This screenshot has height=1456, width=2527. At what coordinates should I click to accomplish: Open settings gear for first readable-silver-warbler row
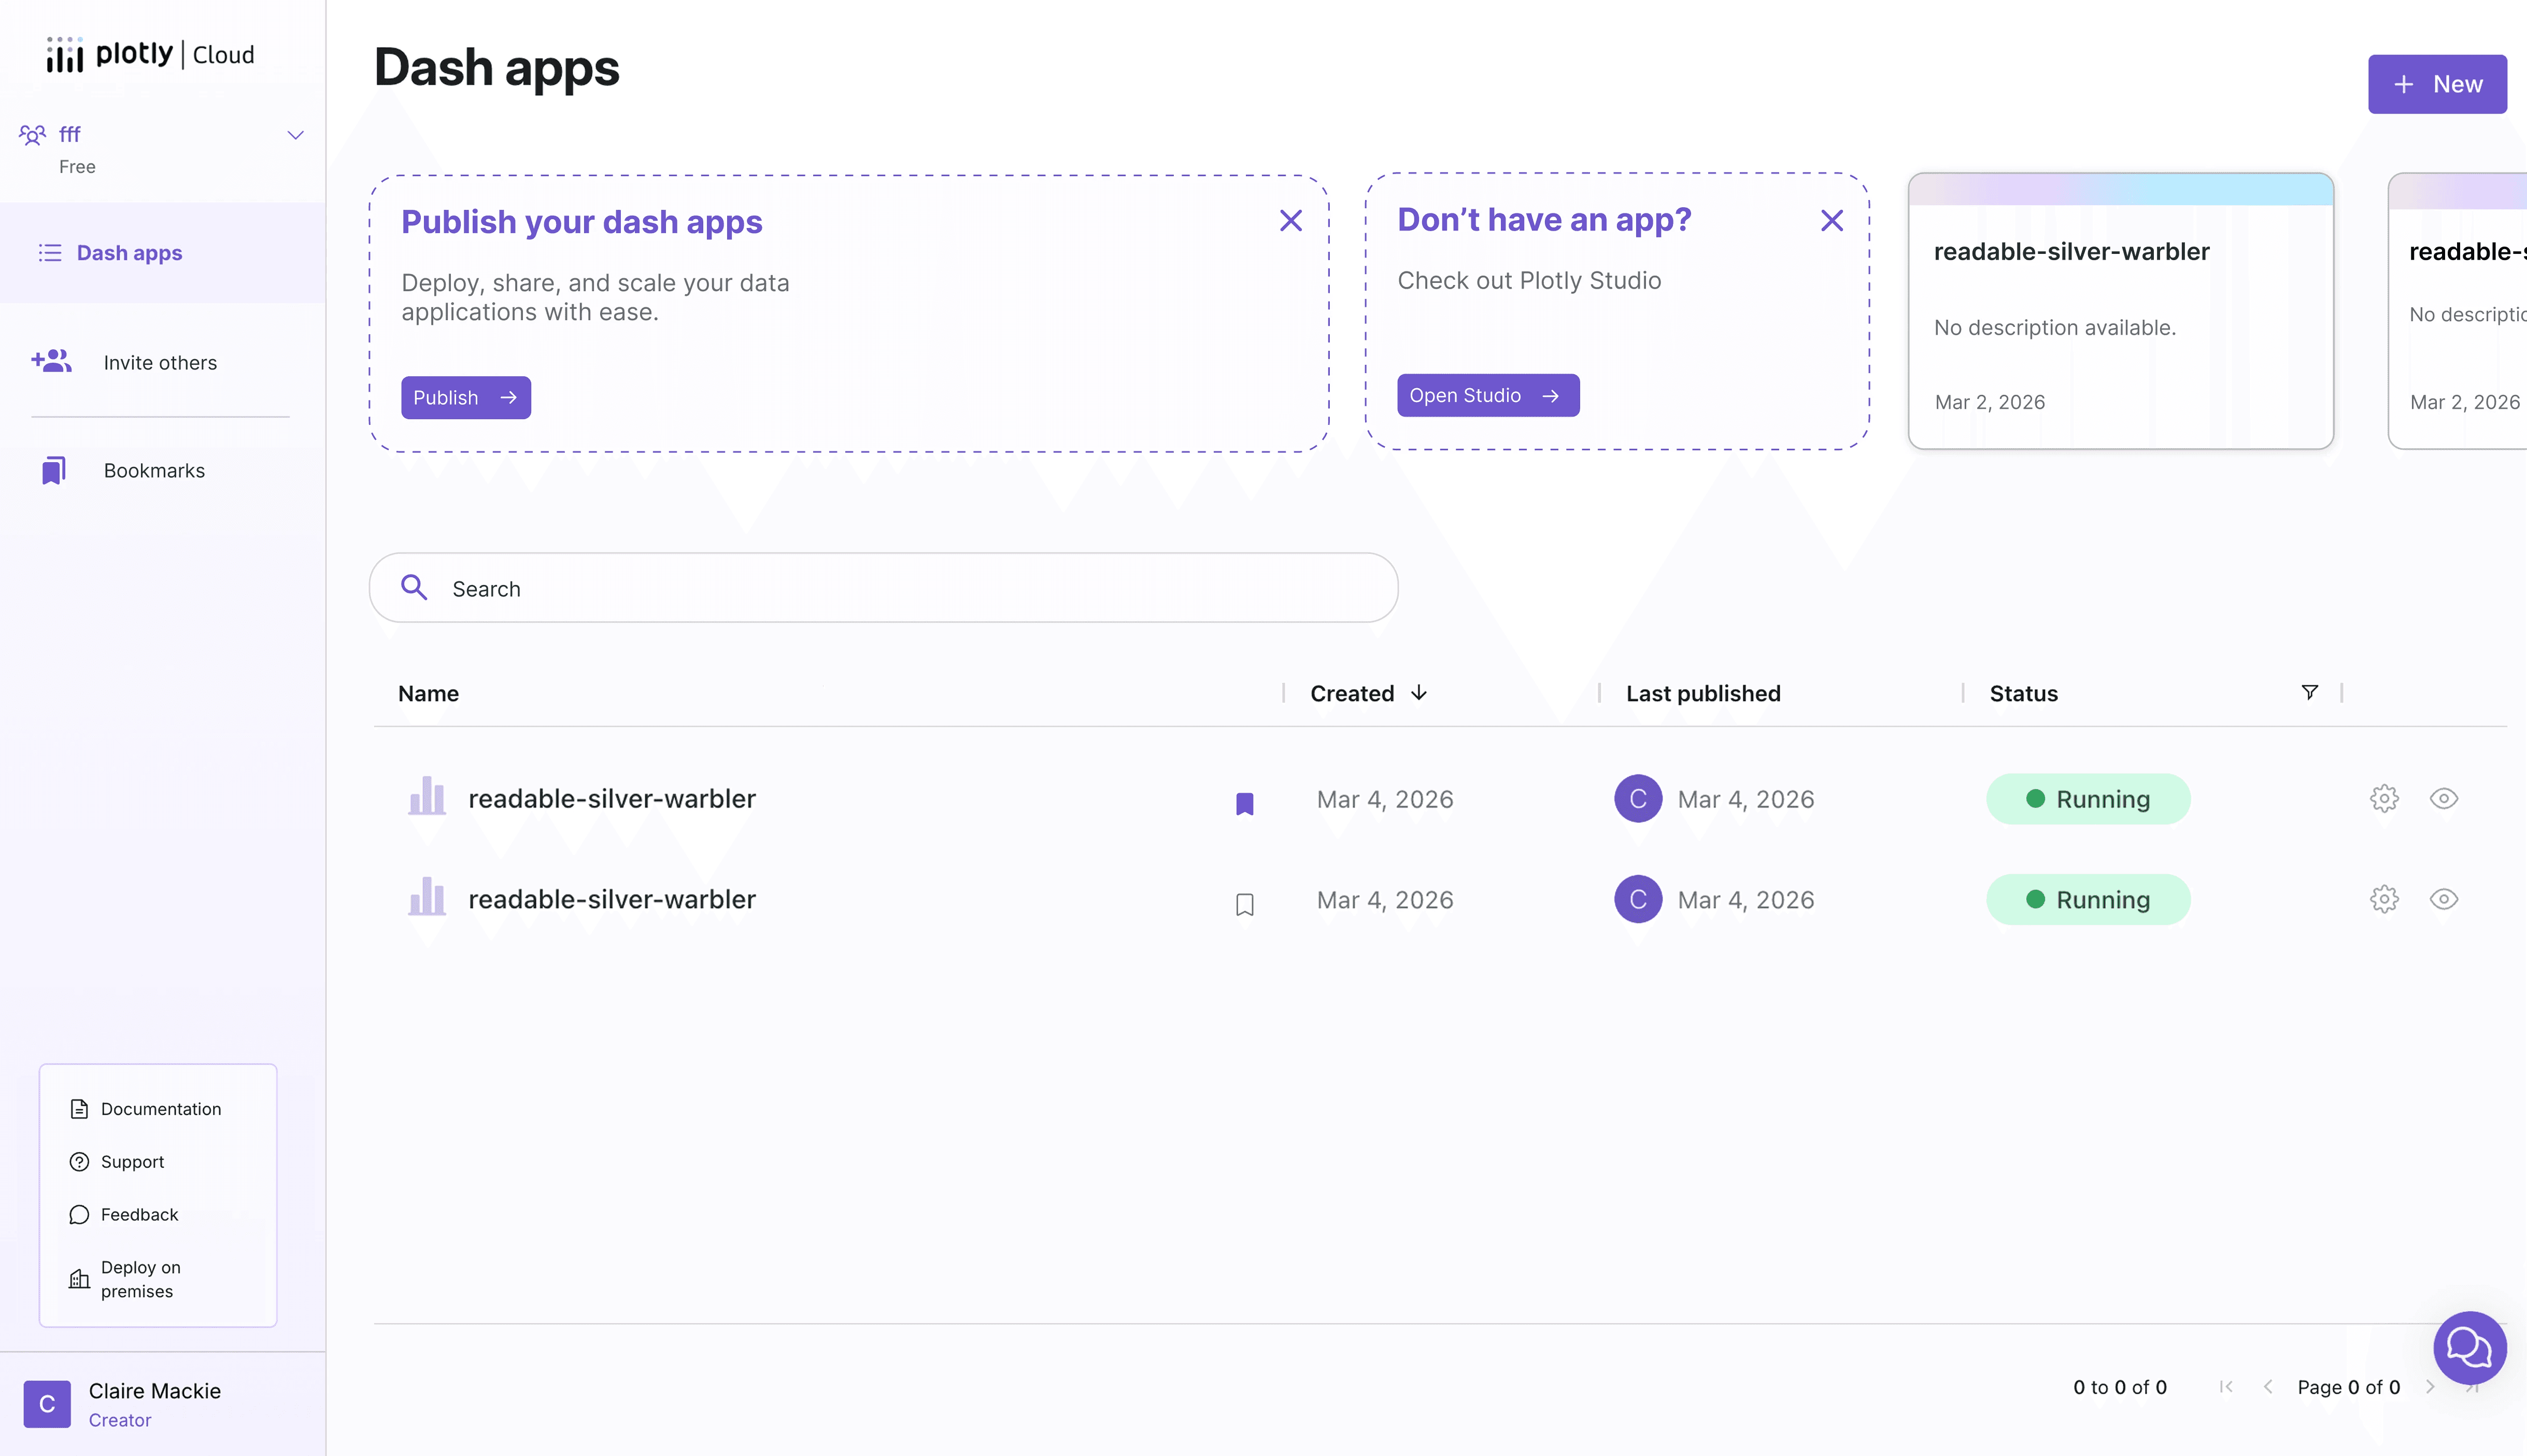click(2384, 799)
